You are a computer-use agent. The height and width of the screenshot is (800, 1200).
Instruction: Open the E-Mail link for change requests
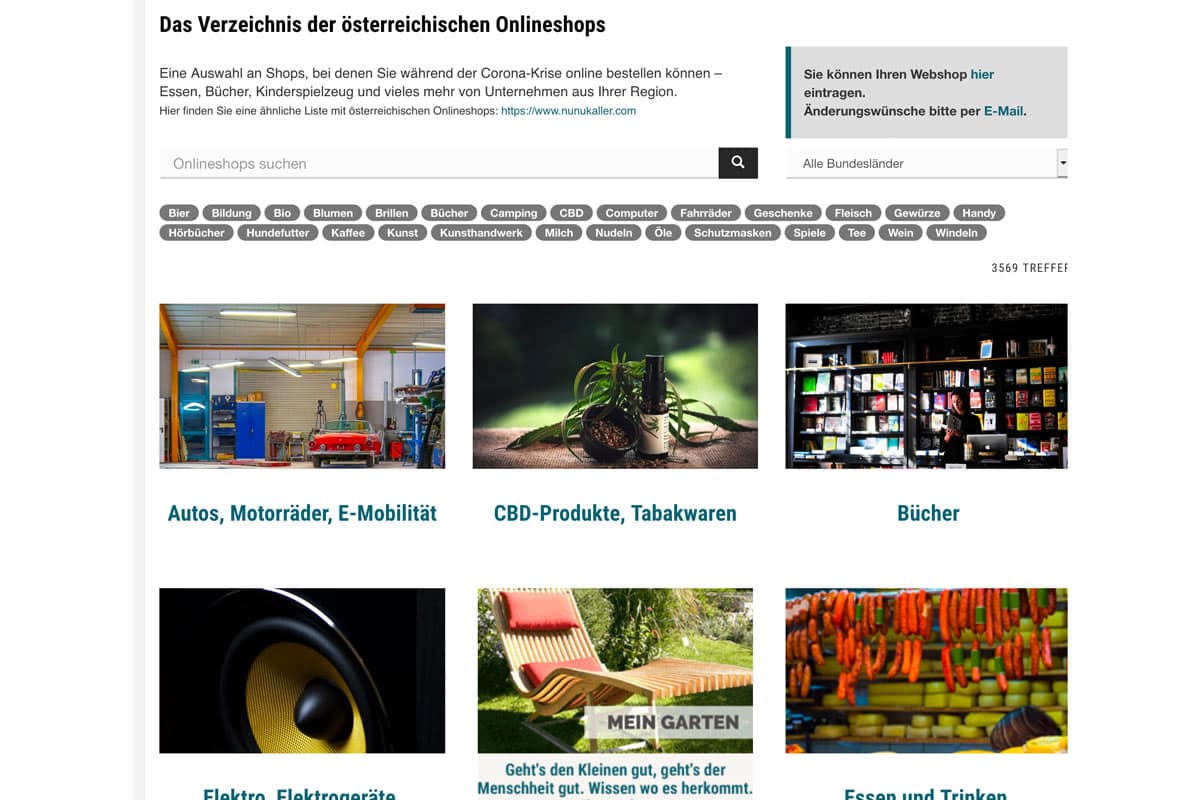[x=1004, y=111]
